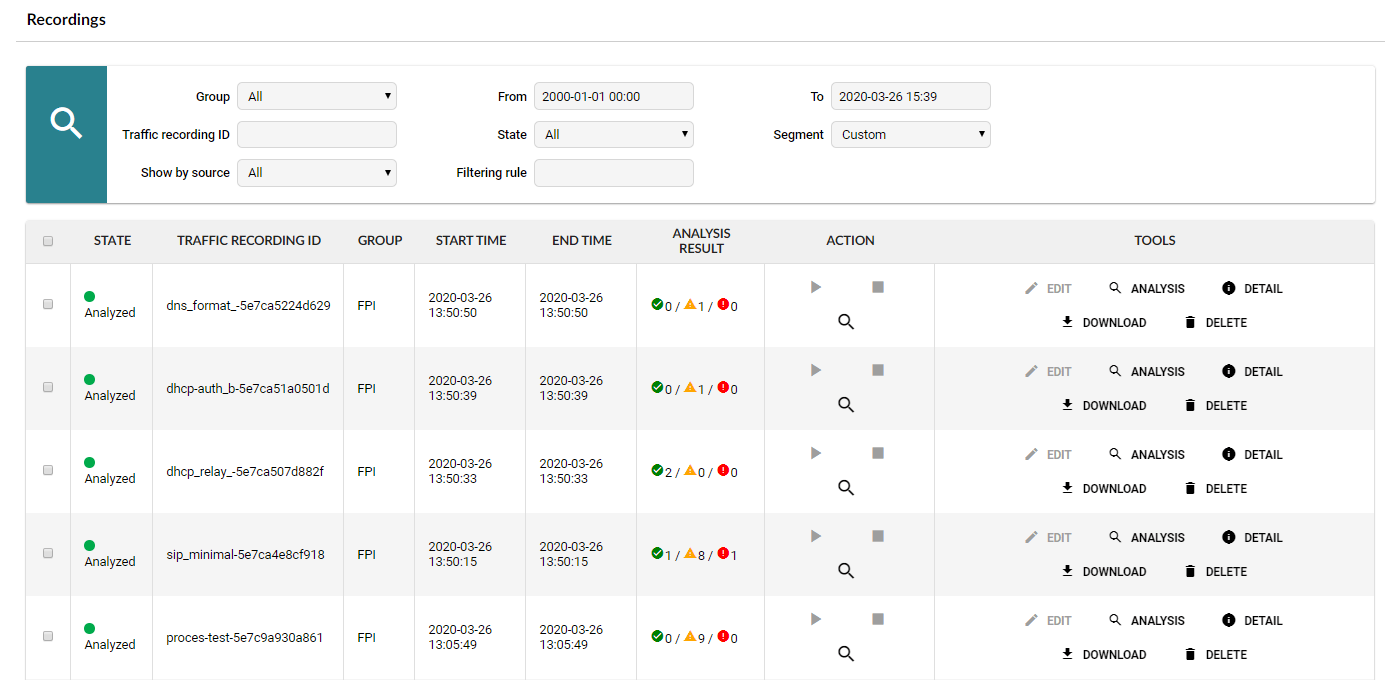Edit the dhcp_relay recording
The image size is (1400, 700).
pos(1048,455)
